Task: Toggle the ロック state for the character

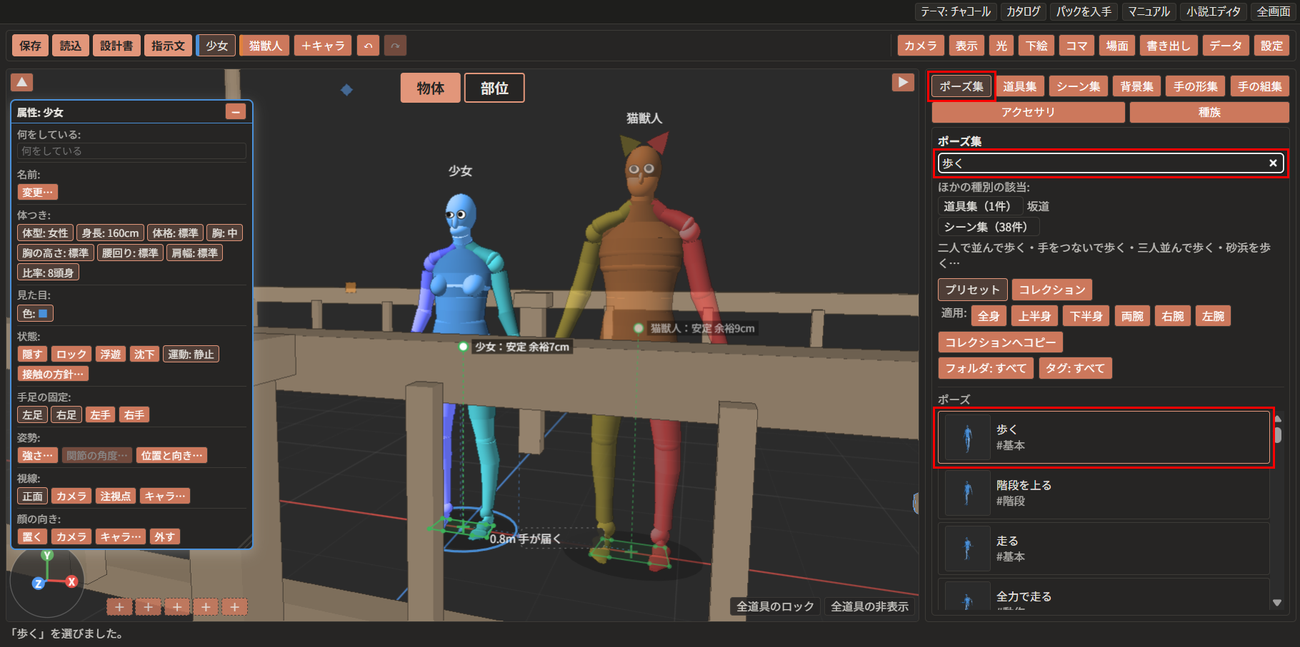Action: [x=71, y=354]
